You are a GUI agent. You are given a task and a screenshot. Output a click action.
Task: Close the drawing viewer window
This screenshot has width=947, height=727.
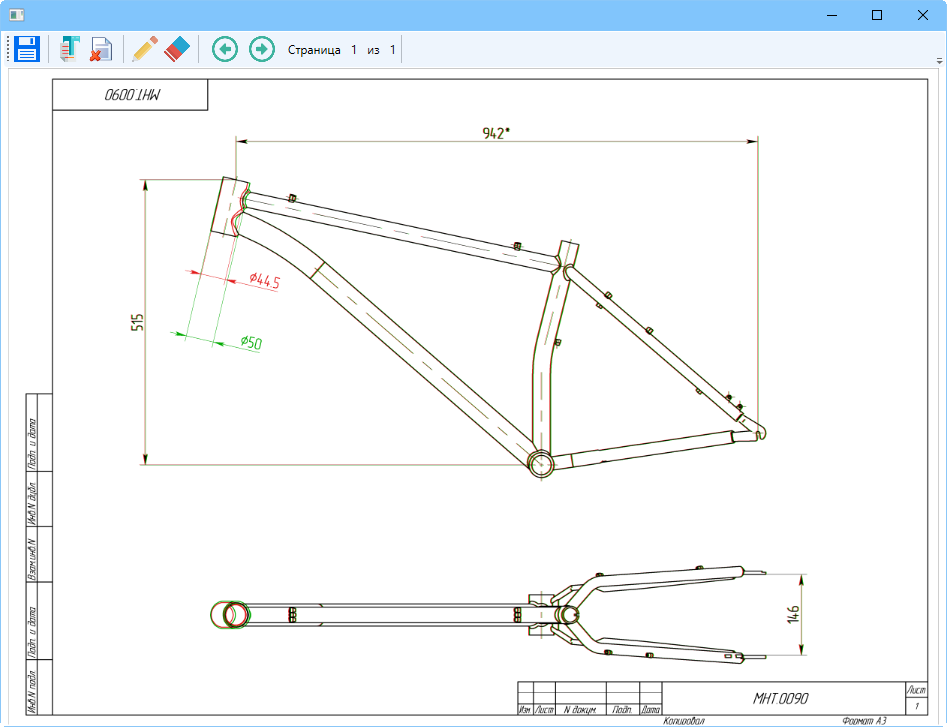click(923, 15)
